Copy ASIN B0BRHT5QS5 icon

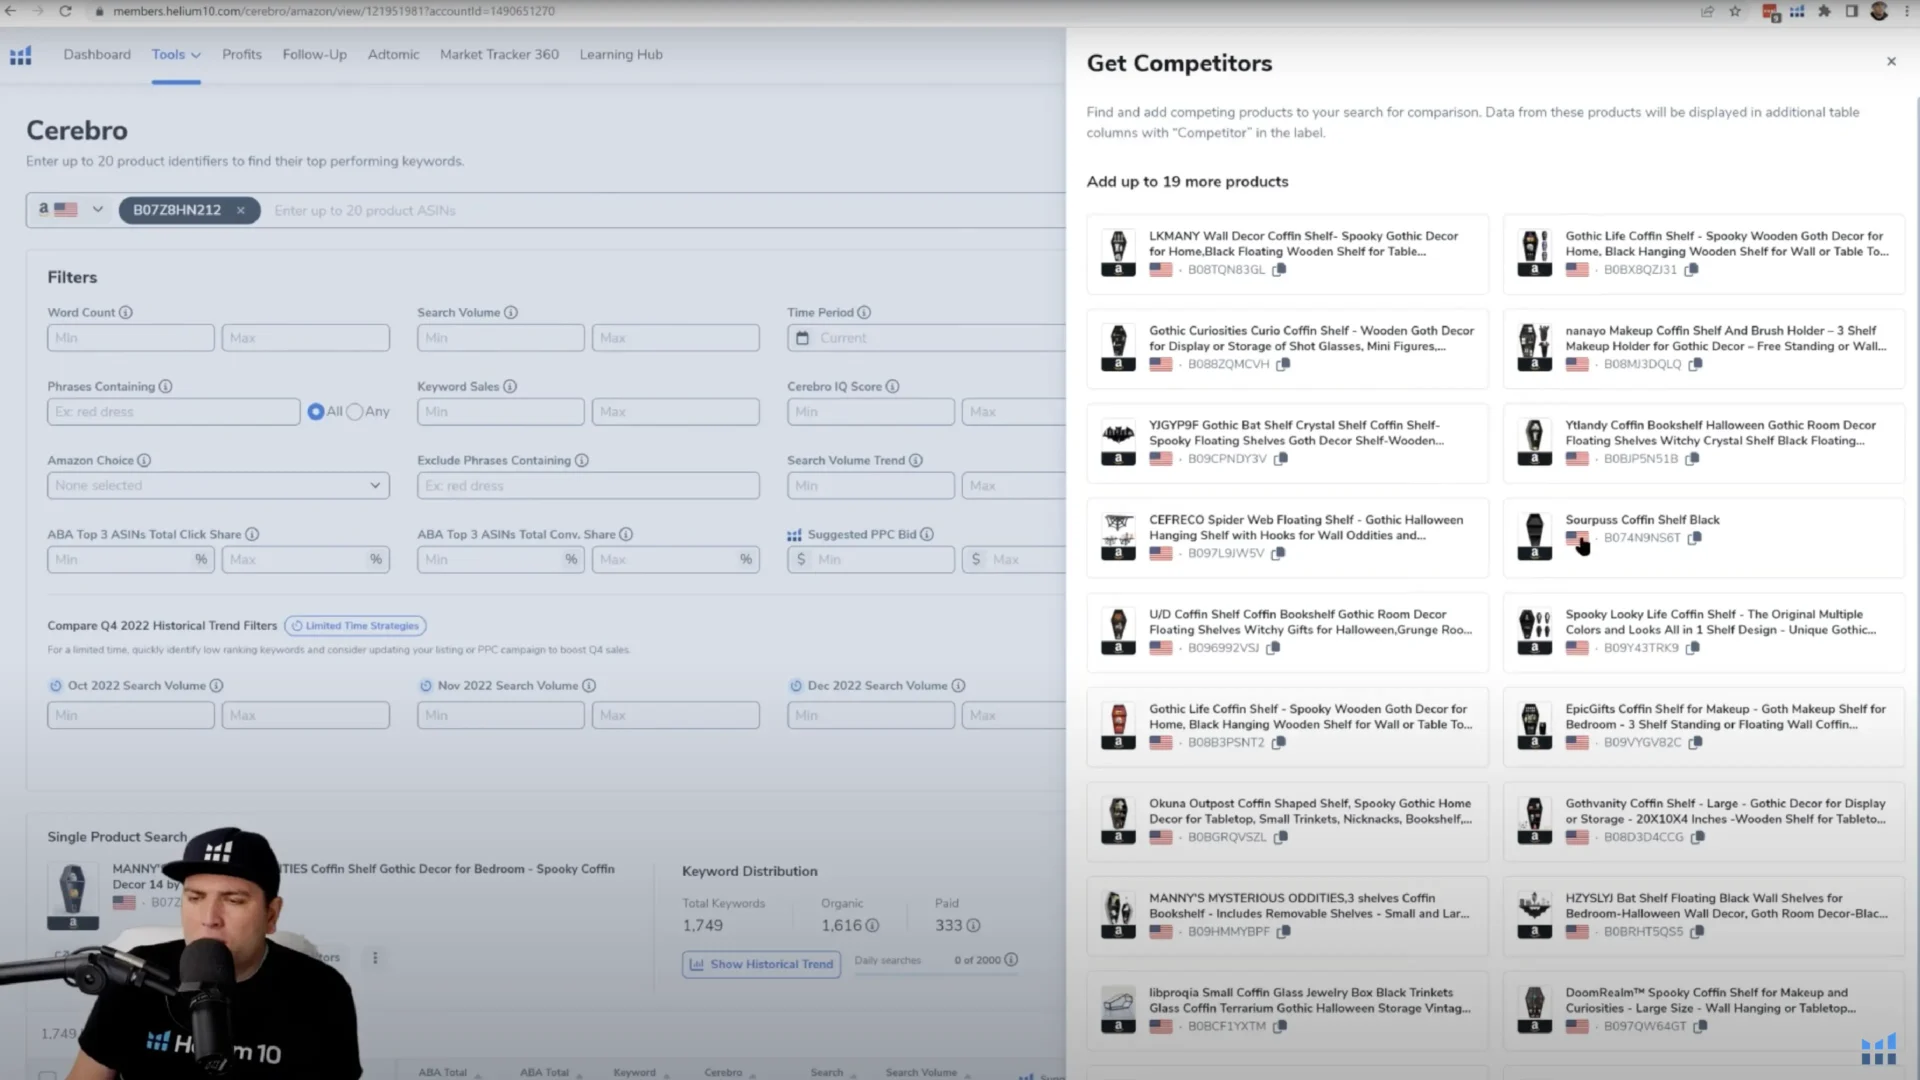(1697, 932)
